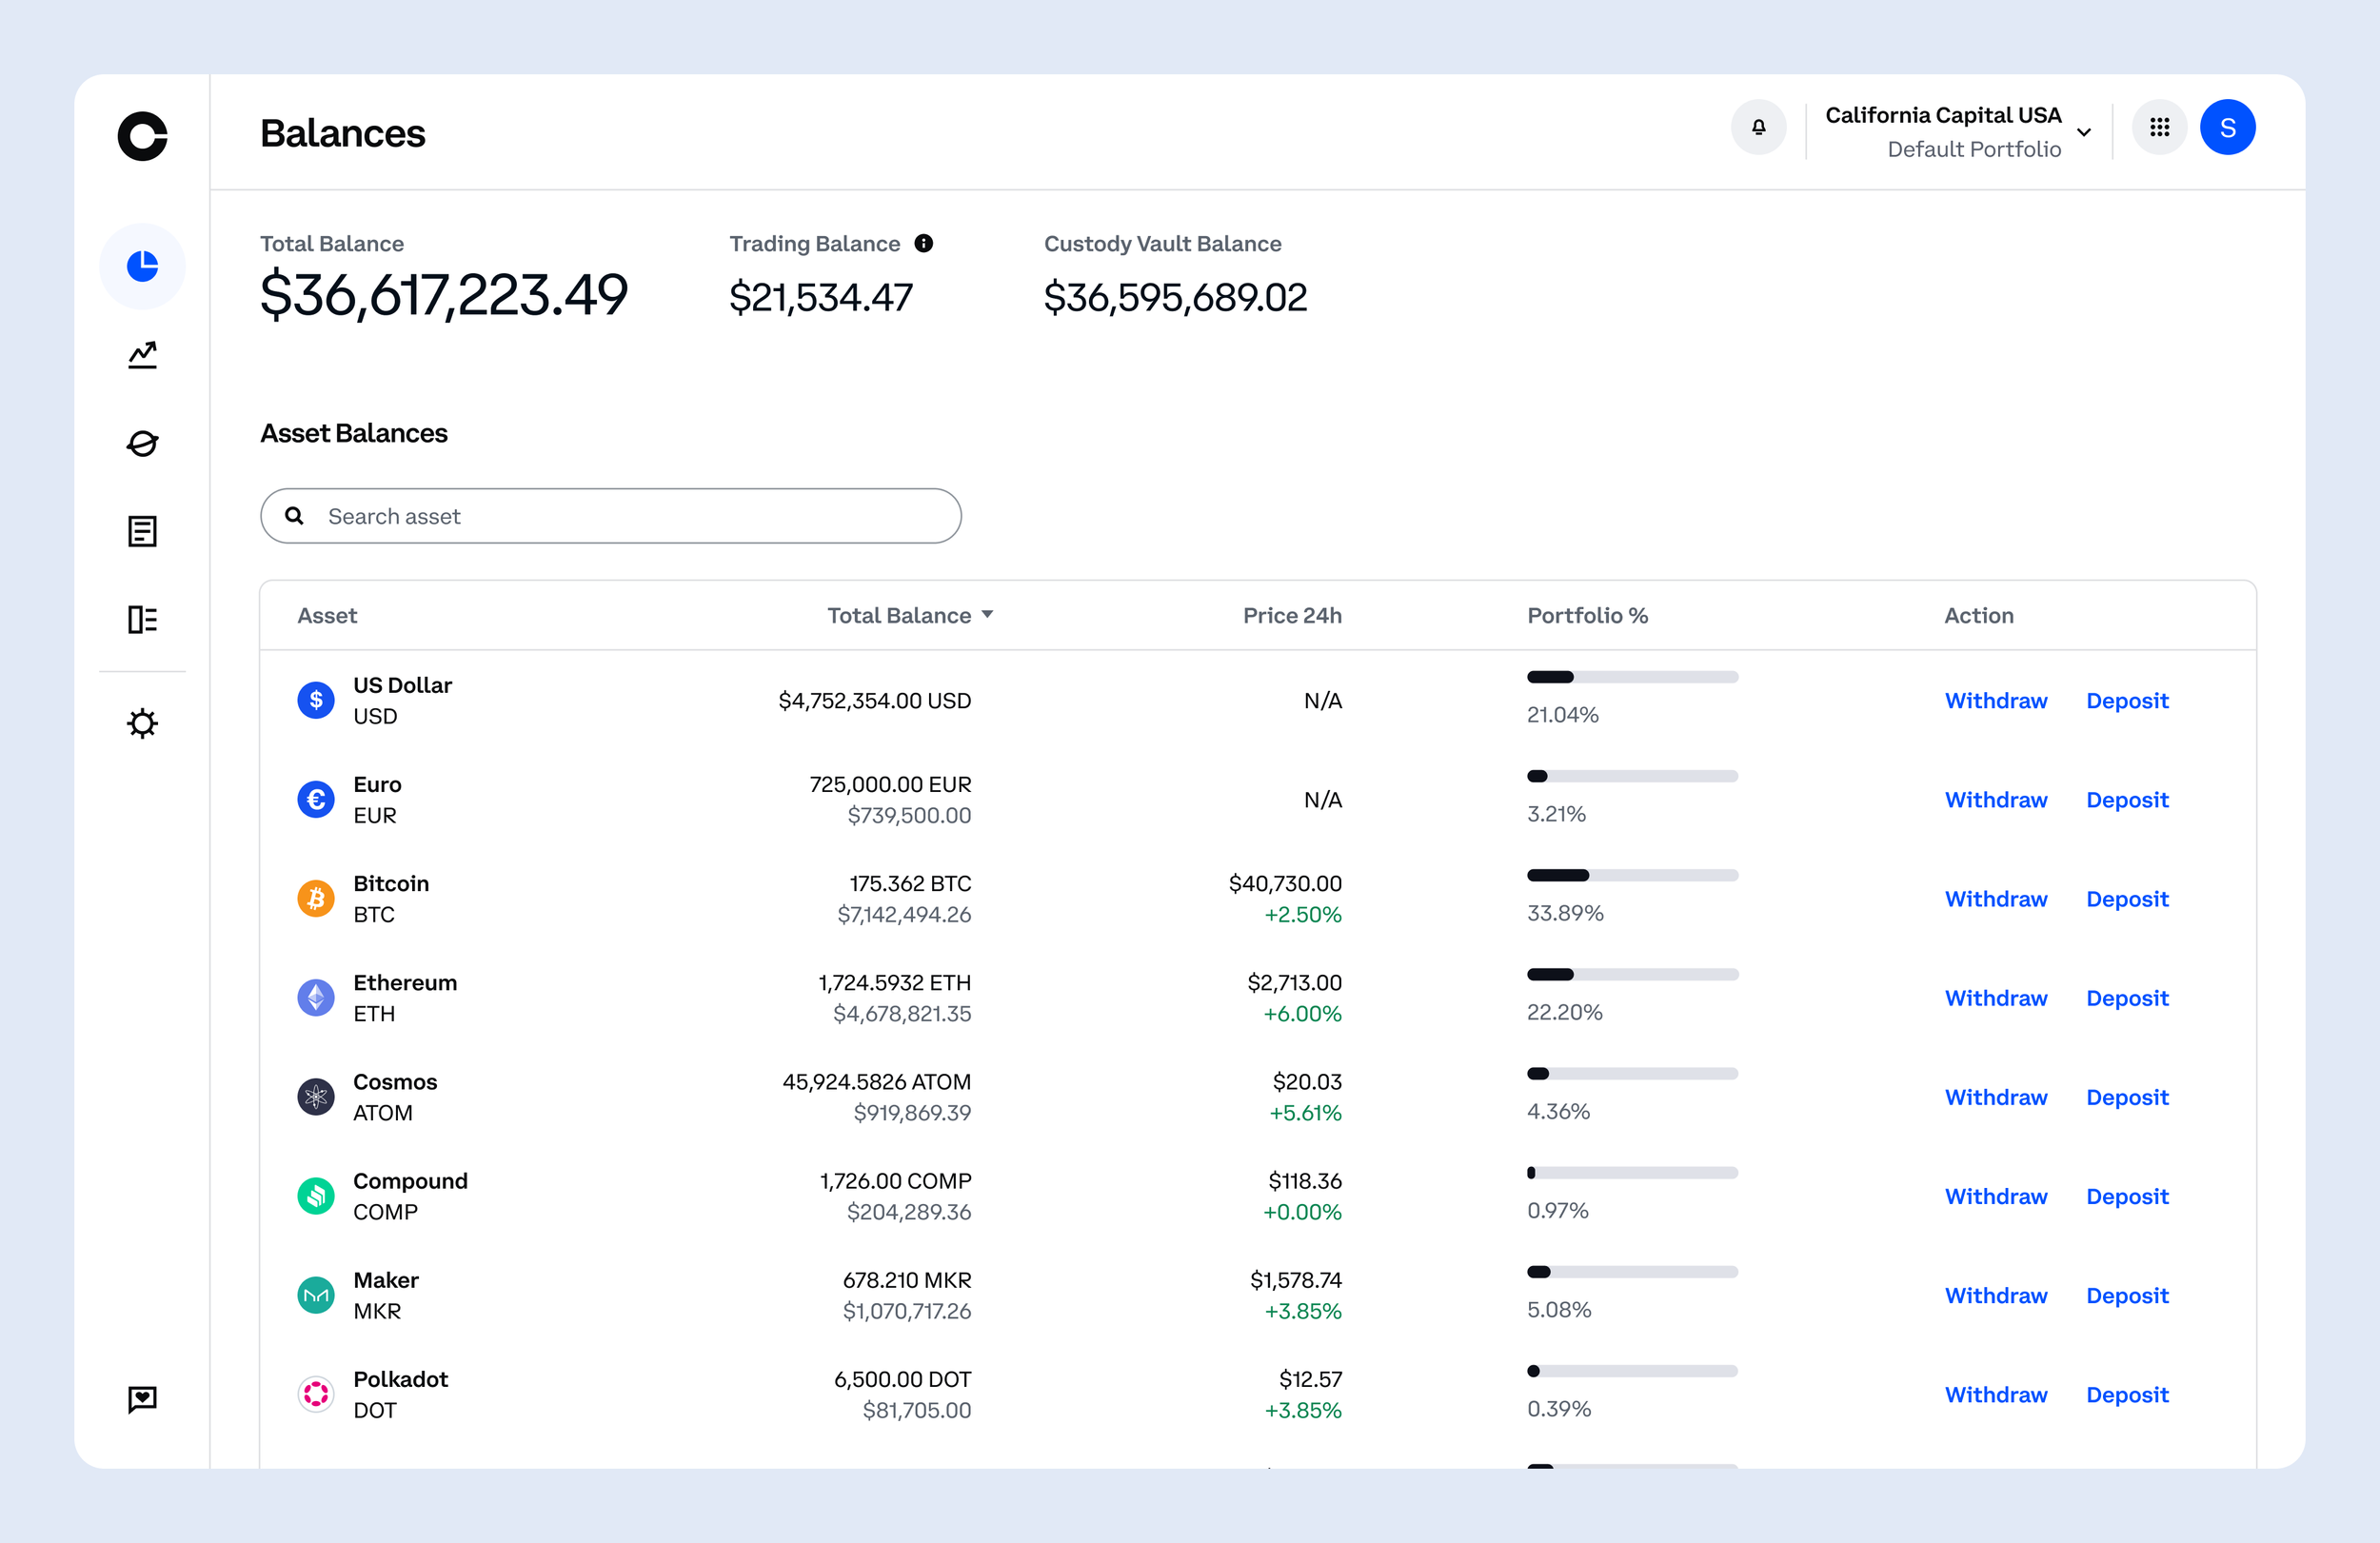Click the Portfolio % column header
Screen dimensions: 2380x1543
1587,615
